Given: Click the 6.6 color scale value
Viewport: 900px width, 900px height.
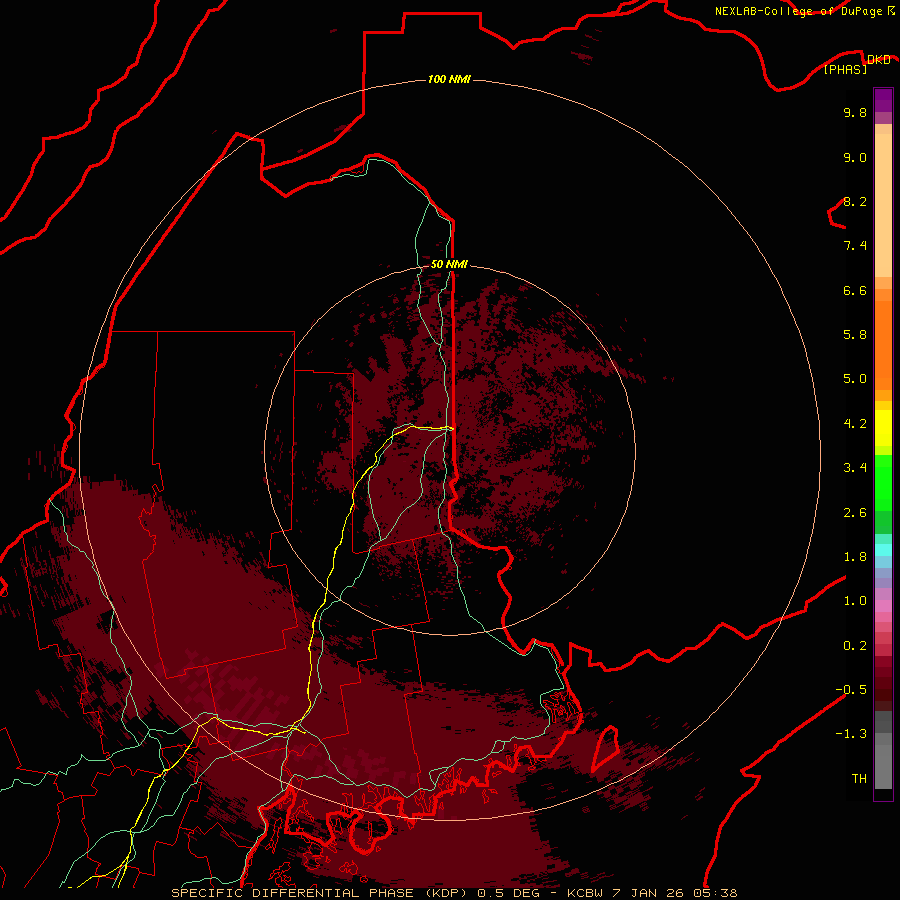Looking at the screenshot, I should coord(855,290).
